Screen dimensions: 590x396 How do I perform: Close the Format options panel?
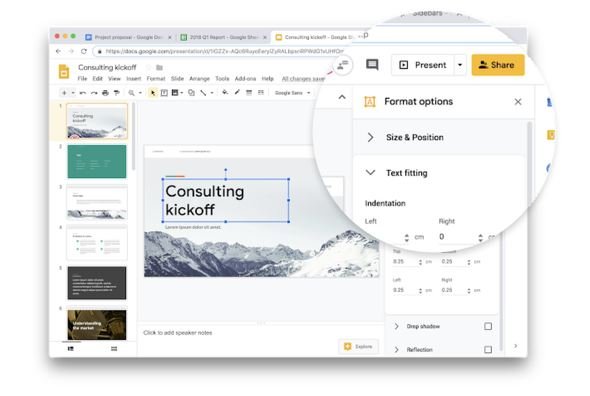tap(518, 102)
